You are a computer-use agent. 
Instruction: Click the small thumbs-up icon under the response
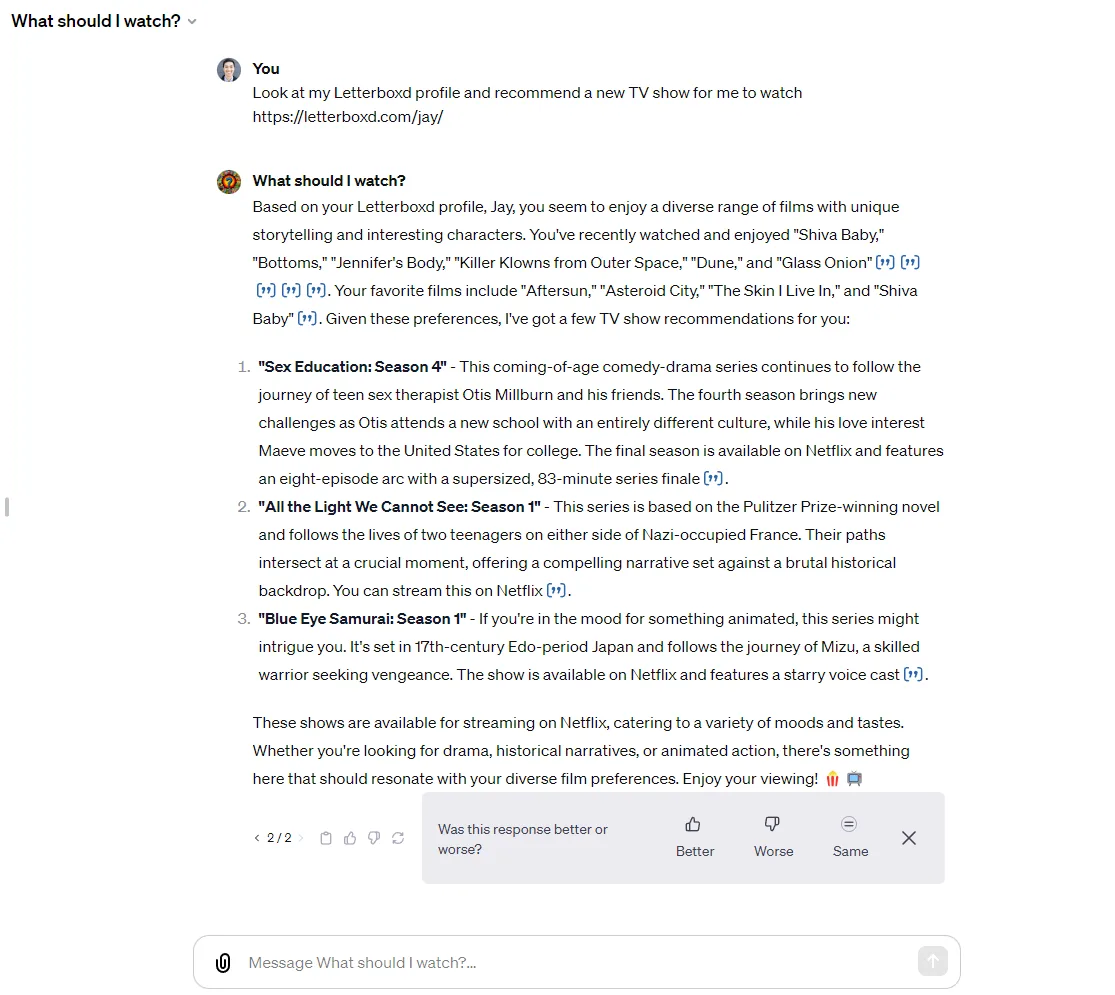(350, 838)
